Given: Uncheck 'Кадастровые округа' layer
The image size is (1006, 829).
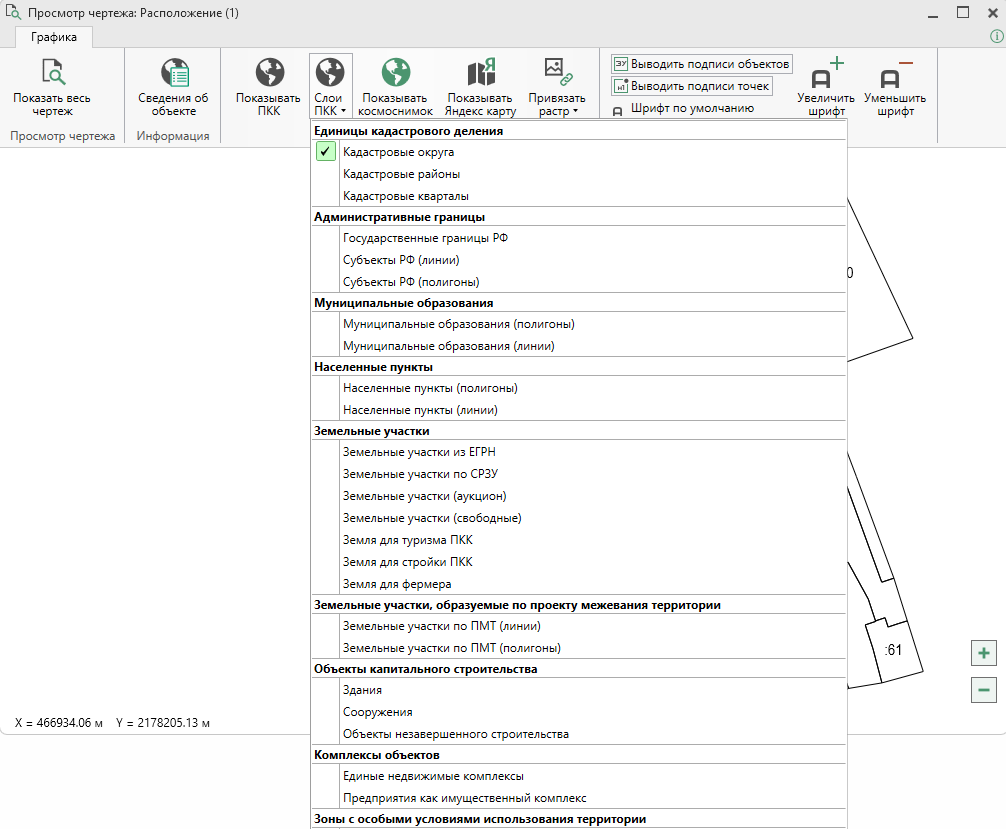Looking at the screenshot, I should pos(326,152).
